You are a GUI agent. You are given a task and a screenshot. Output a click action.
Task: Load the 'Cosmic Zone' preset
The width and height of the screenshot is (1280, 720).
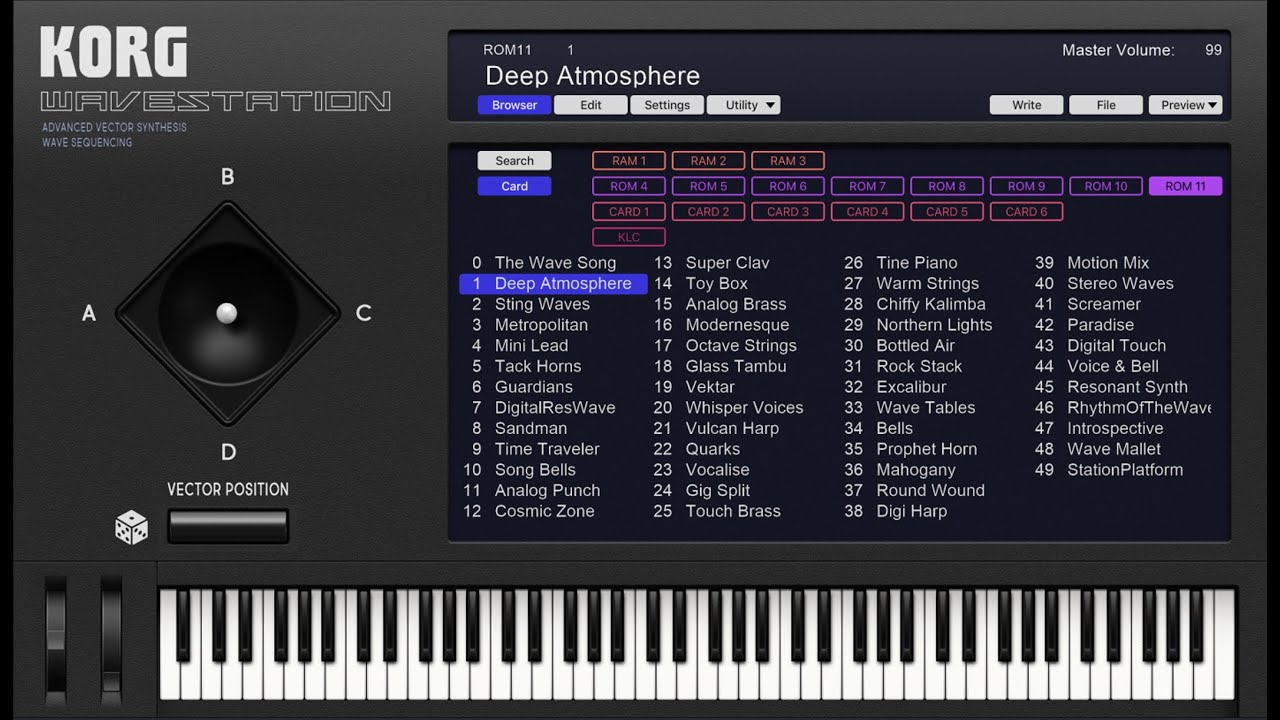[544, 511]
